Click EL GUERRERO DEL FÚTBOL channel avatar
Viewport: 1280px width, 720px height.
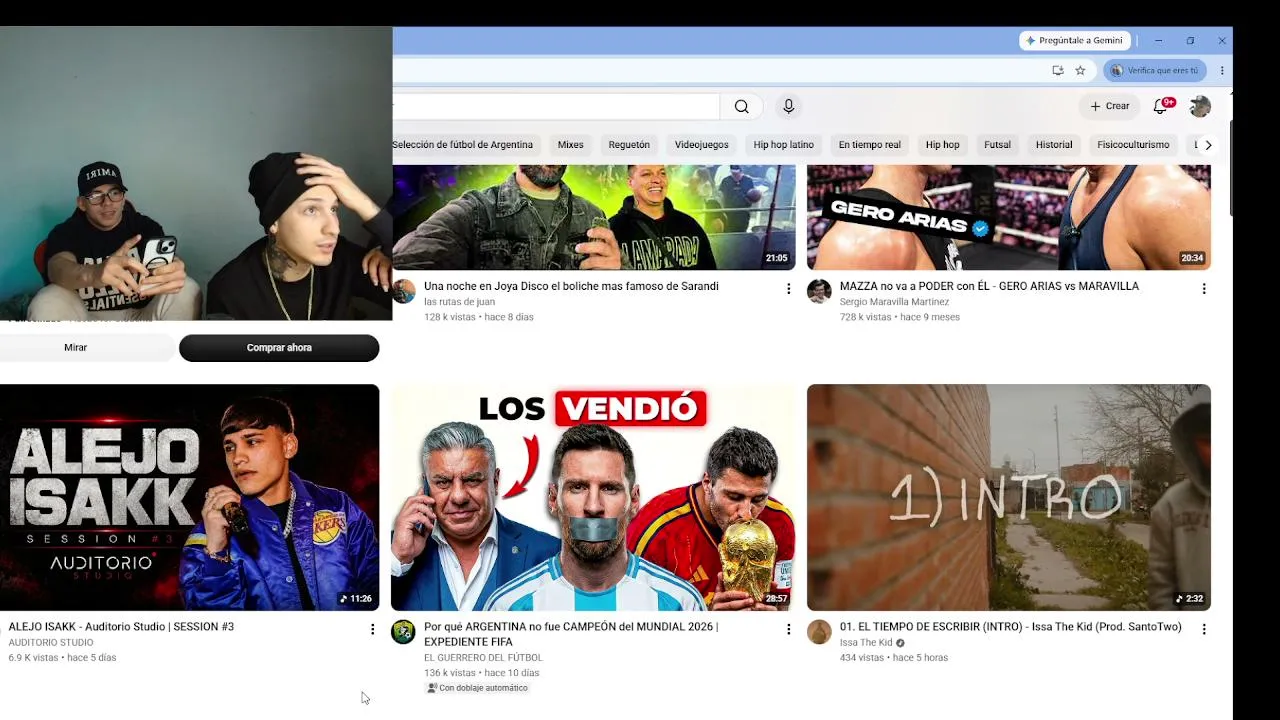click(403, 632)
